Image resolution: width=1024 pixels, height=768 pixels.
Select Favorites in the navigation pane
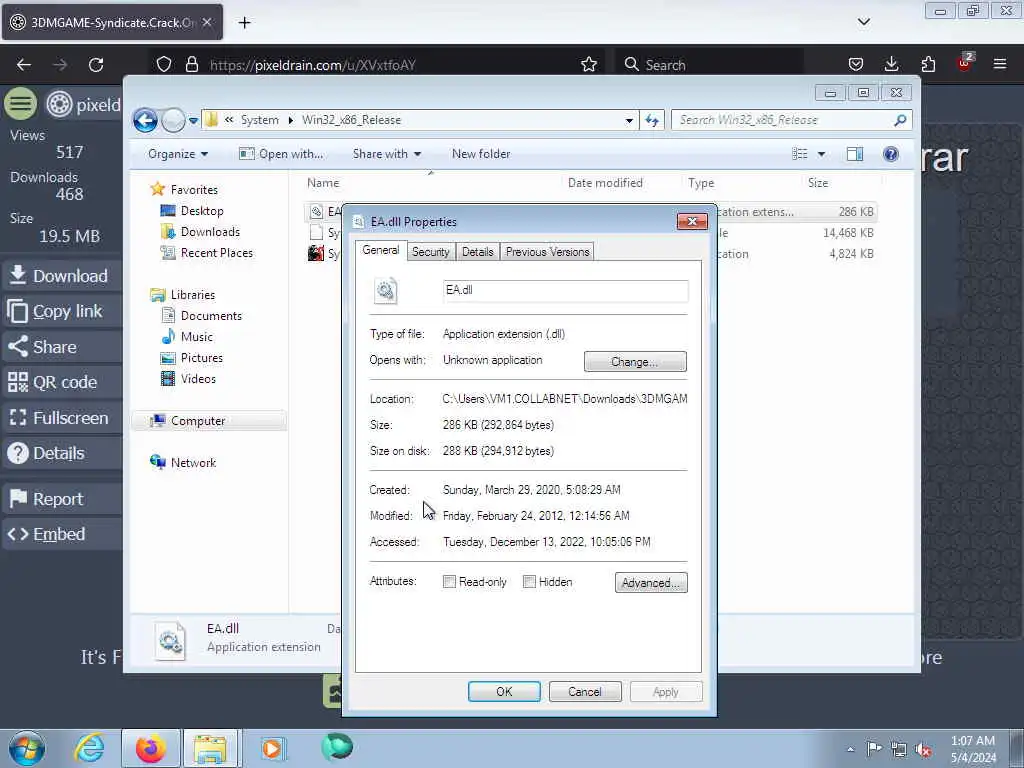[x=194, y=189]
